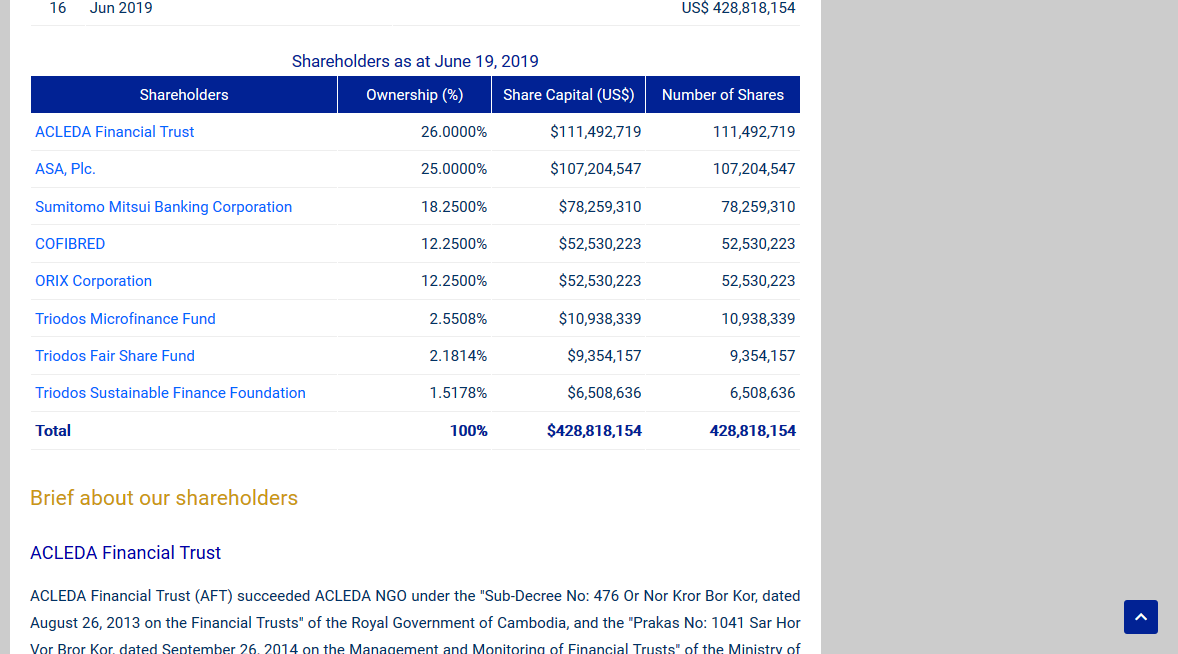The height and width of the screenshot is (654, 1178).
Task: Click the ACLEDA Financial Trust section heading
Action: click(x=125, y=553)
